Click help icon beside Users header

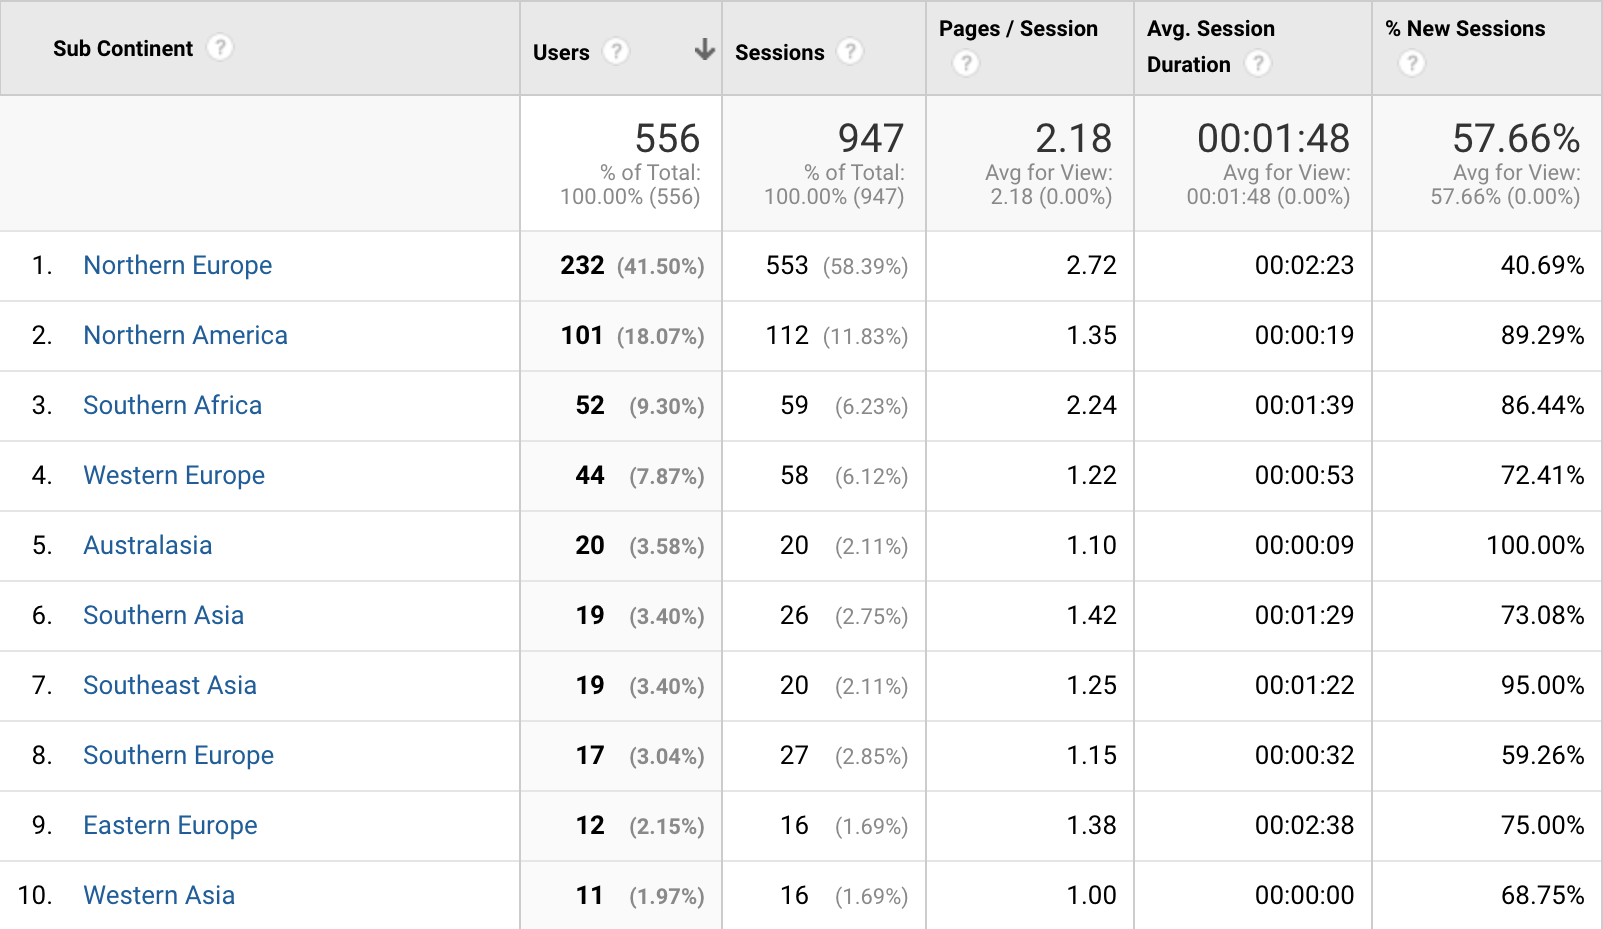[616, 51]
